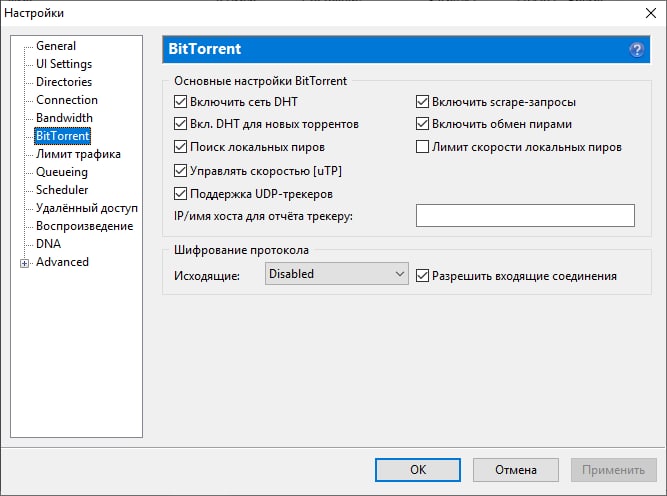
Task: Select Queueing in settings tree
Action: click(62, 172)
